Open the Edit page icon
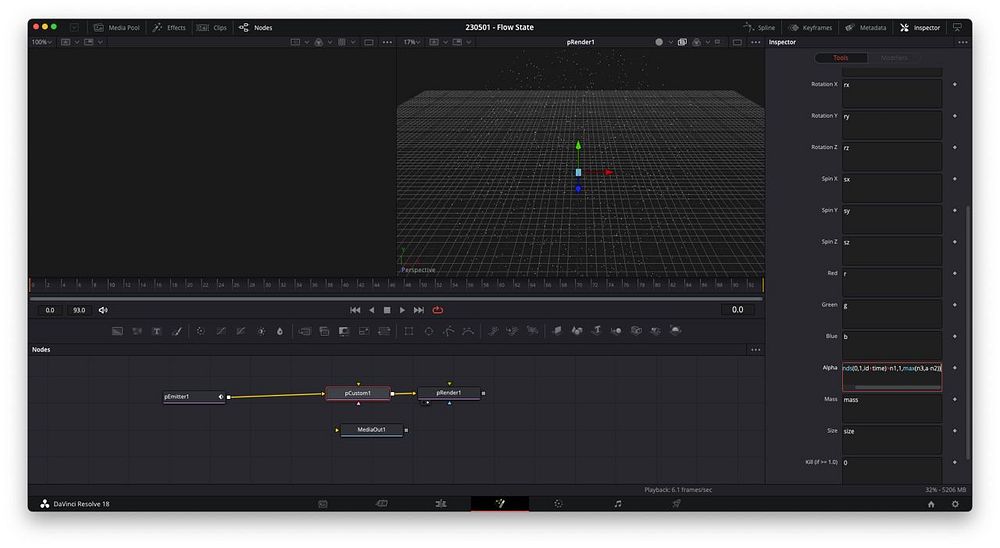Image resolution: width=1000 pixels, height=548 pixels. (x=440, y=504)
